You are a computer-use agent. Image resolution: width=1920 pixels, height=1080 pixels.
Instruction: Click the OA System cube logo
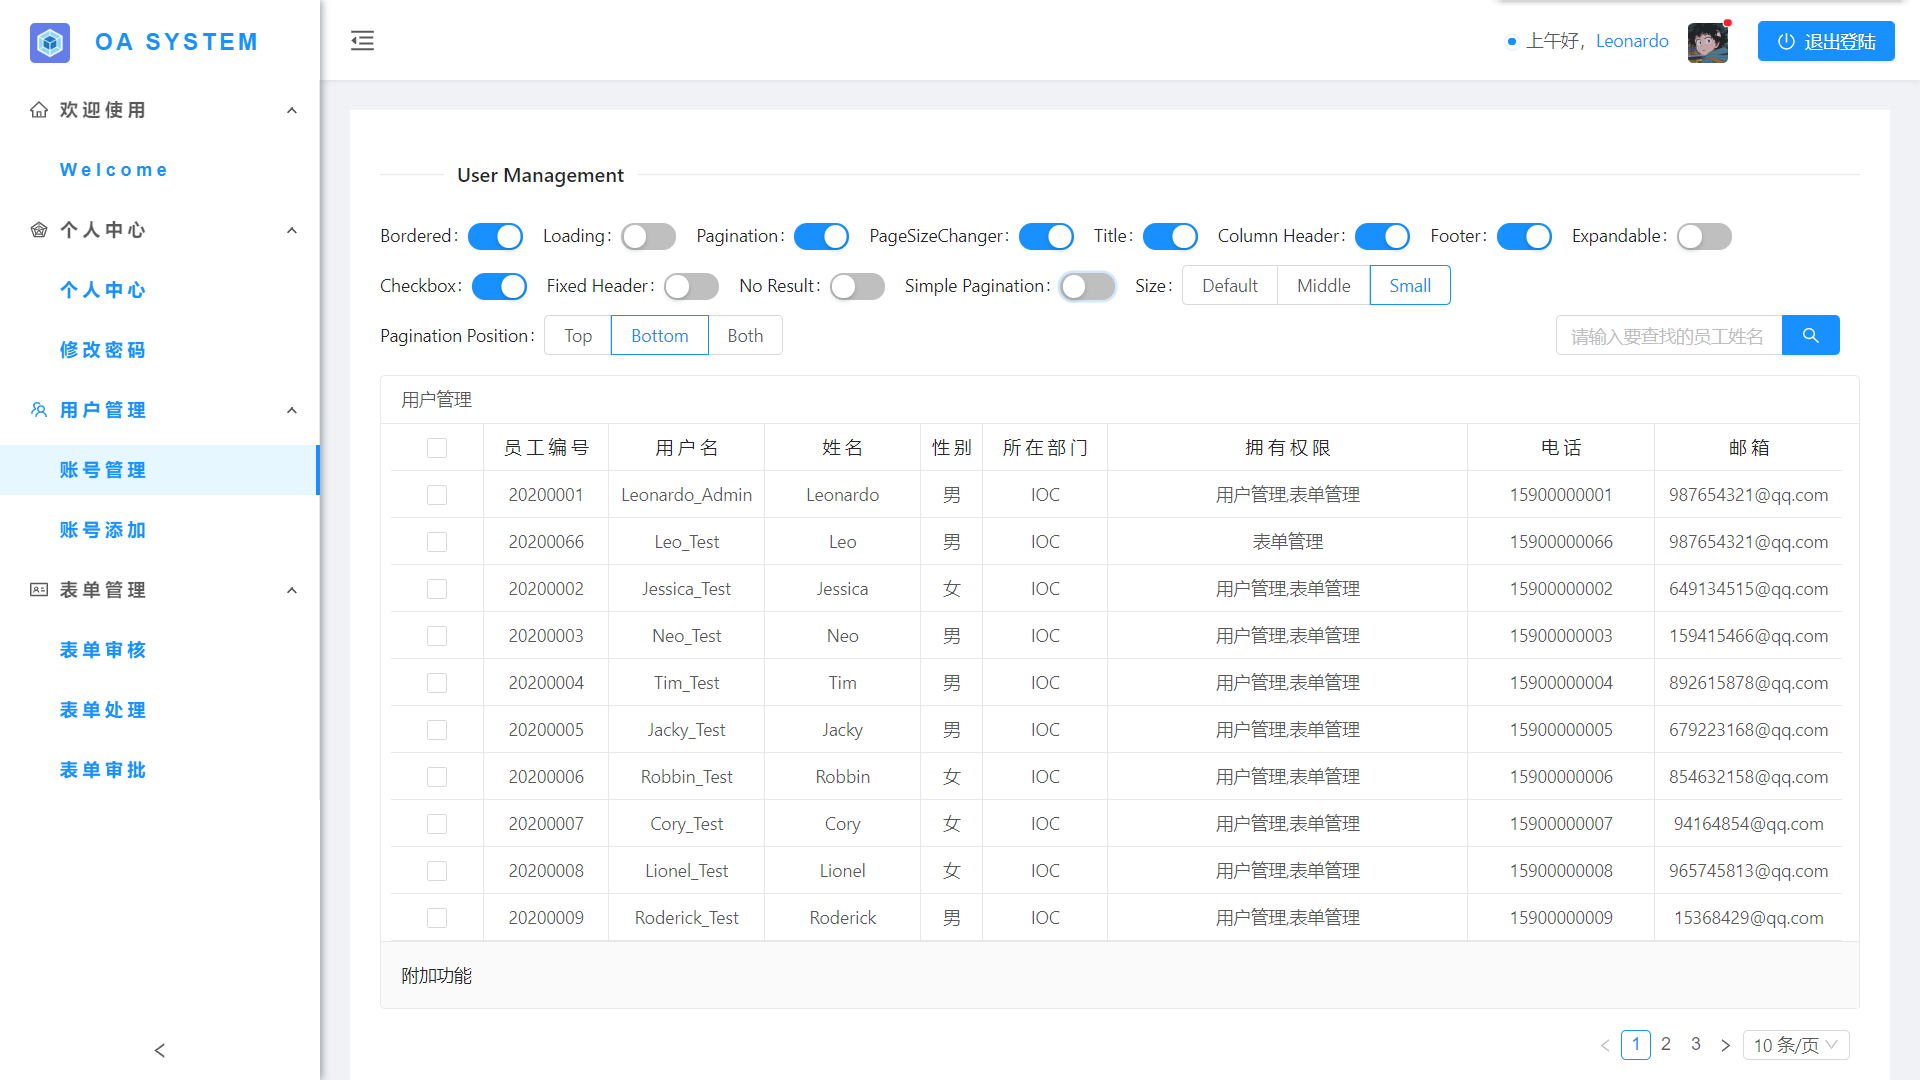50,42
